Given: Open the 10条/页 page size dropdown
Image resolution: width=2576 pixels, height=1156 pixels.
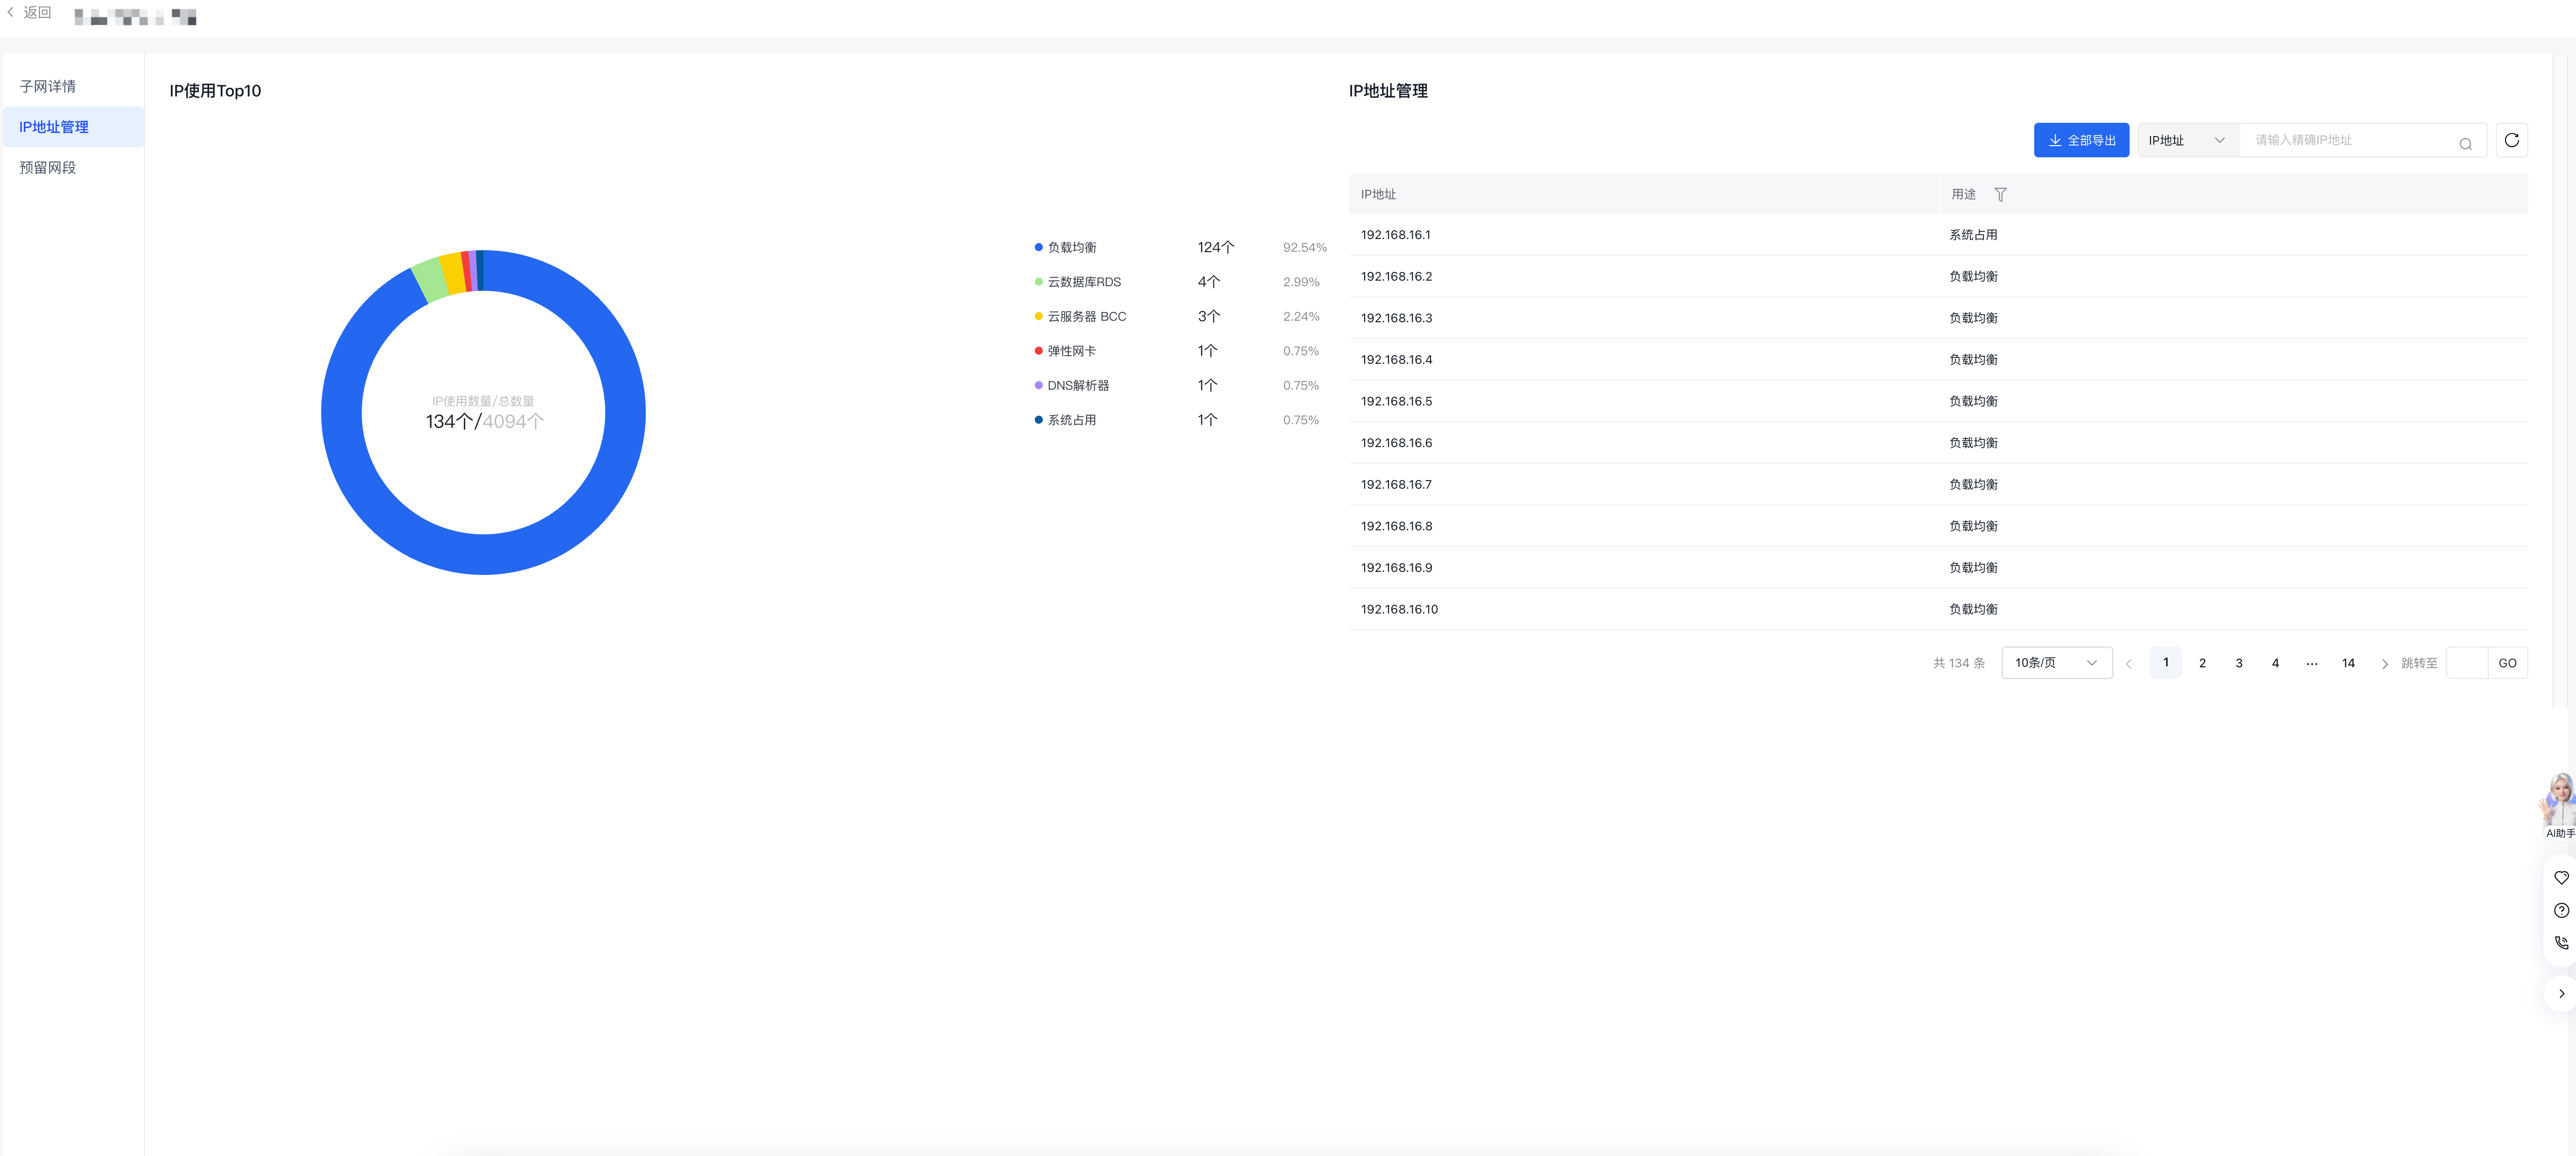Looking at the screenshot, I should pos(2056,662).
